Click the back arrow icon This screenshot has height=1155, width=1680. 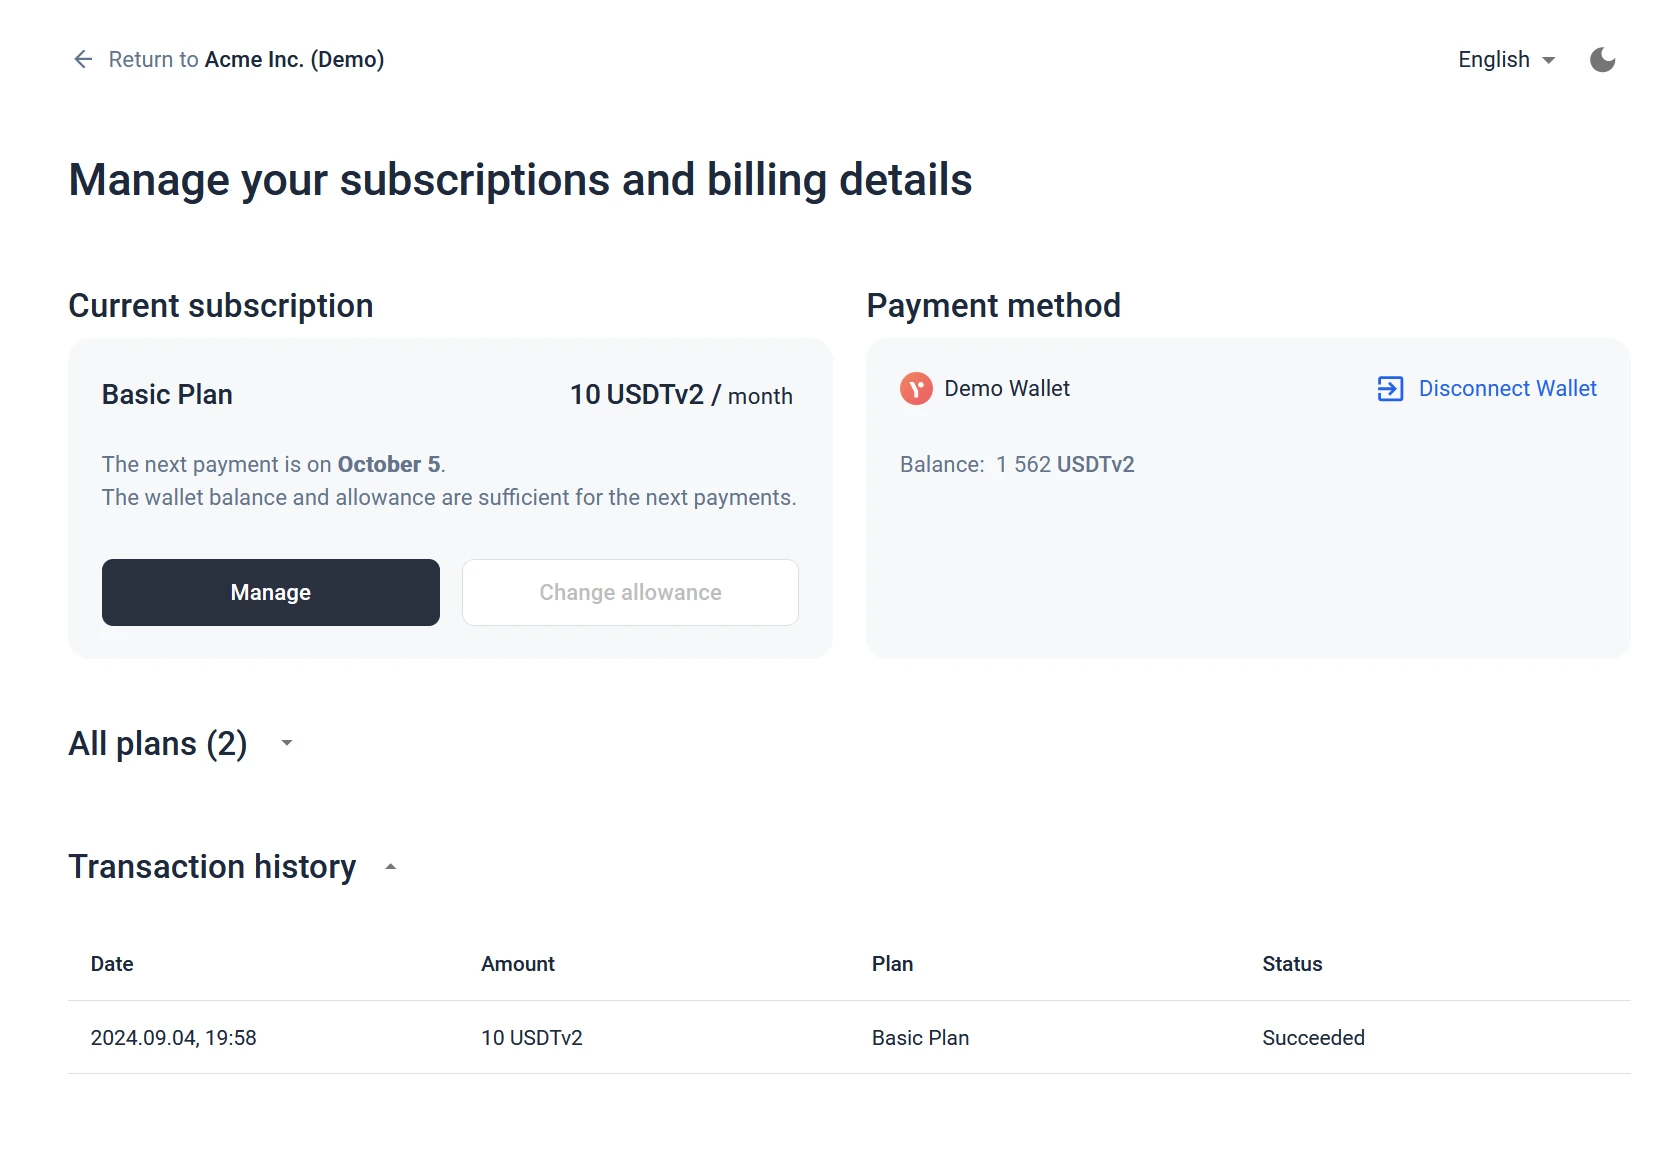[x=83, y=60]
